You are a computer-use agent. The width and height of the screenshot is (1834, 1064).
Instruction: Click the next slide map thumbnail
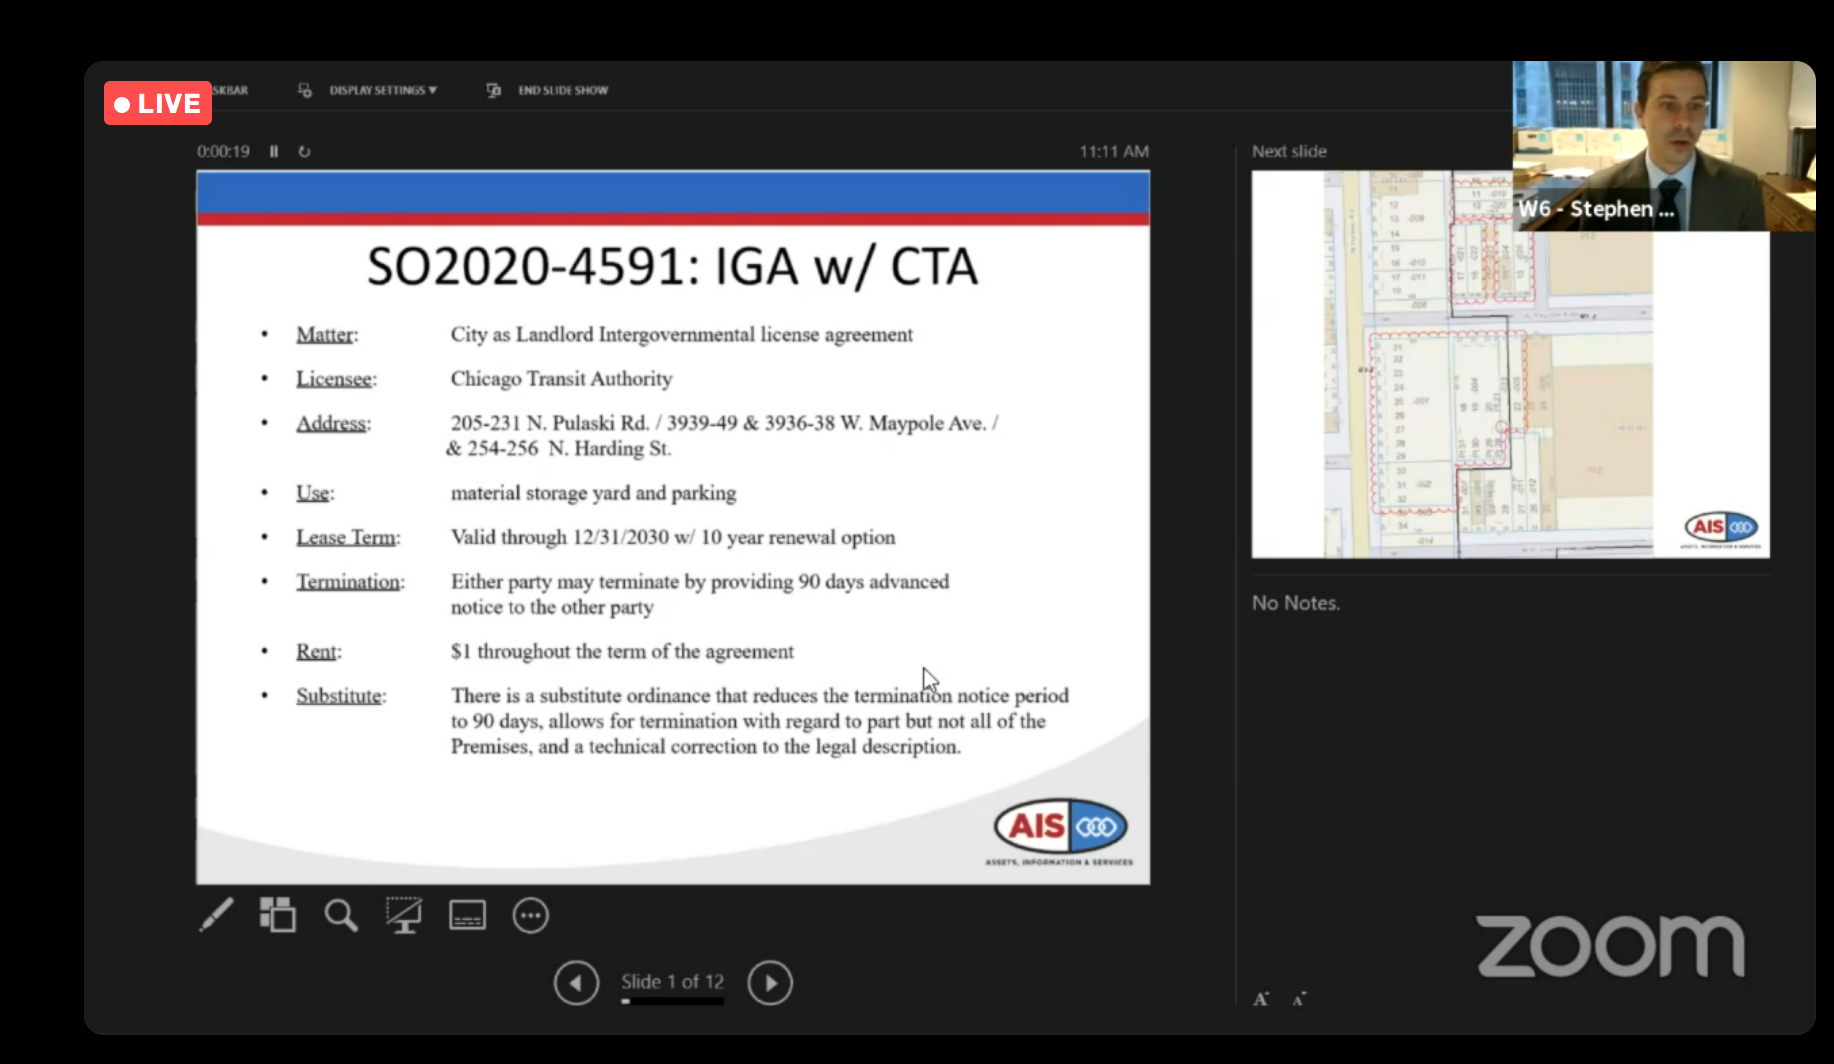coord(1510,364)
